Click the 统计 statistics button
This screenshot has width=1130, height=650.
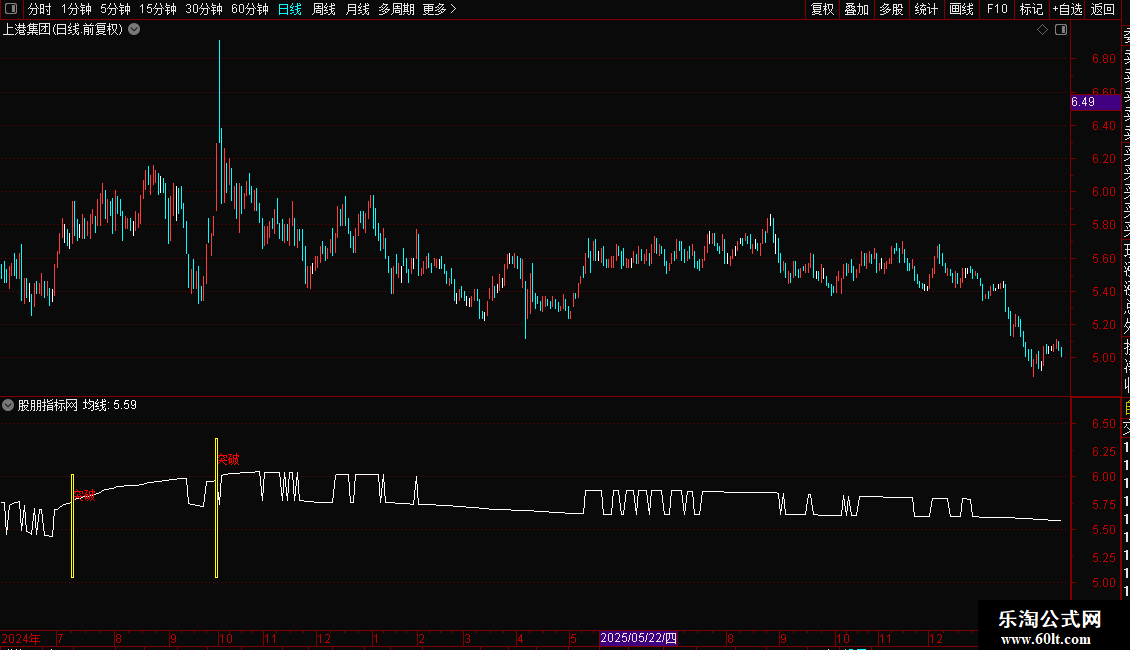tap(926, 9)
